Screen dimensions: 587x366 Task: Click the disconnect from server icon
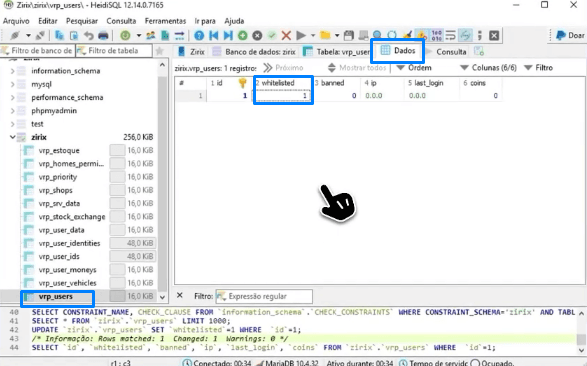click(x=40, y=36)
